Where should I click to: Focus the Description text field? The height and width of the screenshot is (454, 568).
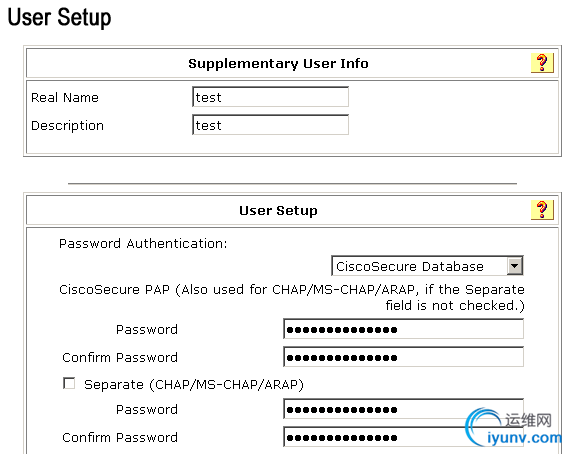tap(270, 125)
